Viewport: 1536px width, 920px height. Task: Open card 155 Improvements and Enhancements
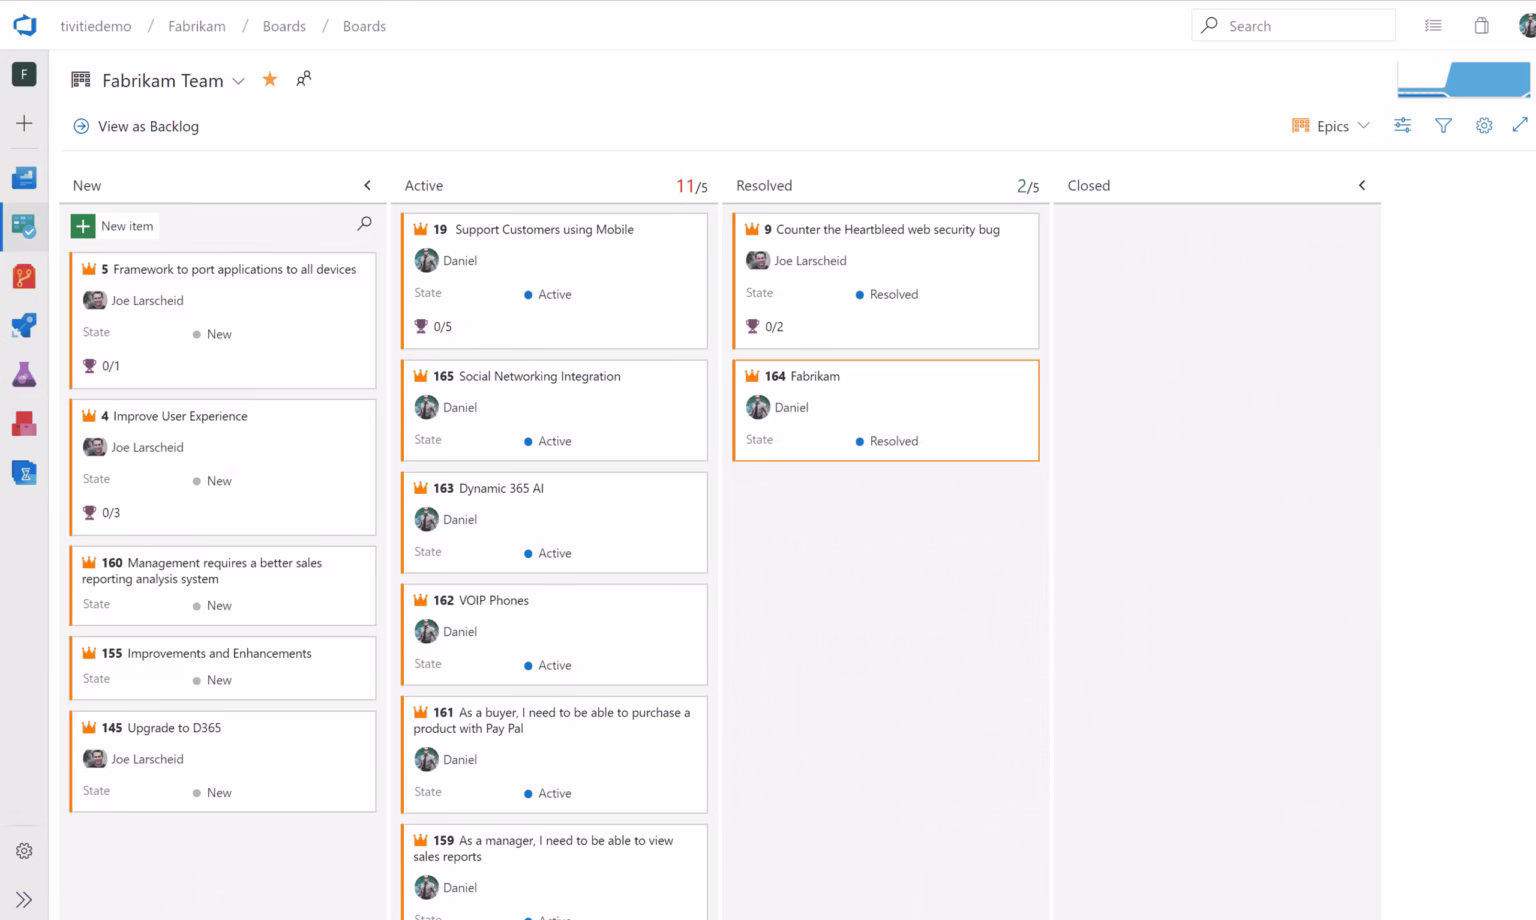click(x=219, y=653)
